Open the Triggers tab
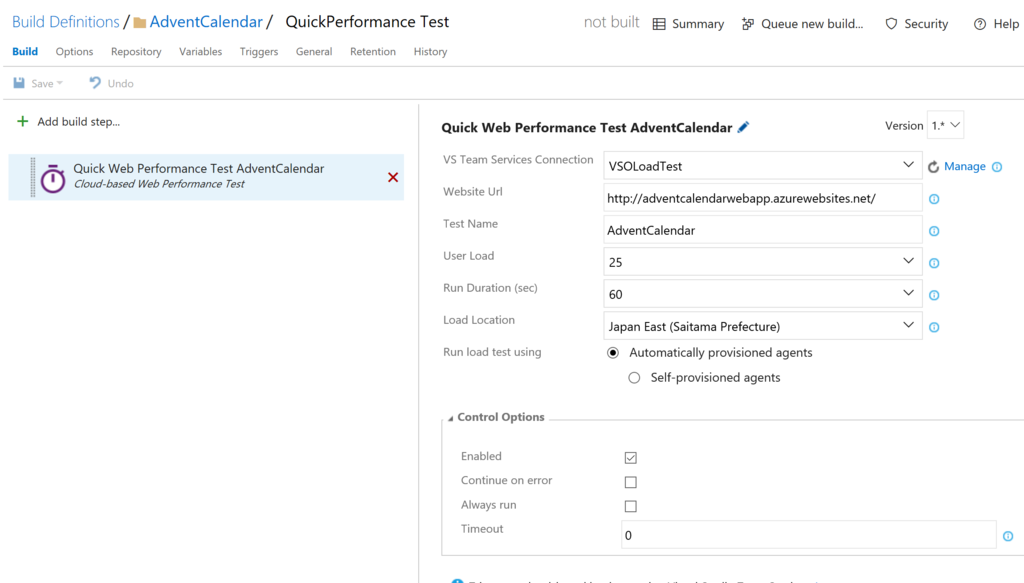Image resolution: width=1024 pixels, height=583 pixels. (x=259, y=52)
